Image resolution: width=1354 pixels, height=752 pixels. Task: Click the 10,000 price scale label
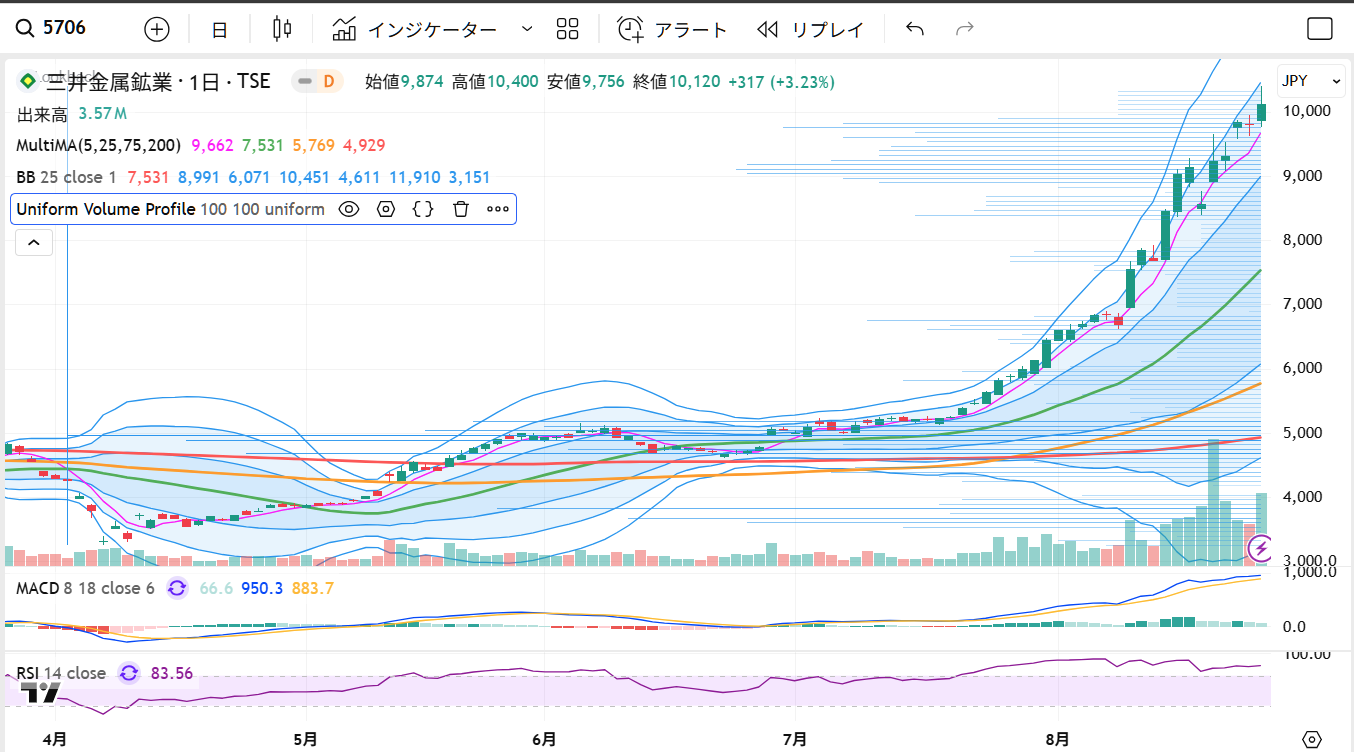pos(1308,111)
